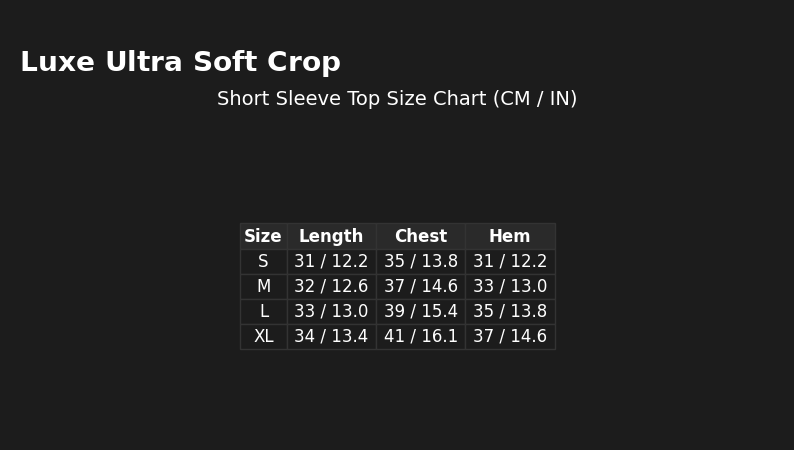794x450 pixels.
Task: Select the Length column header
Action: click(331, 237)
